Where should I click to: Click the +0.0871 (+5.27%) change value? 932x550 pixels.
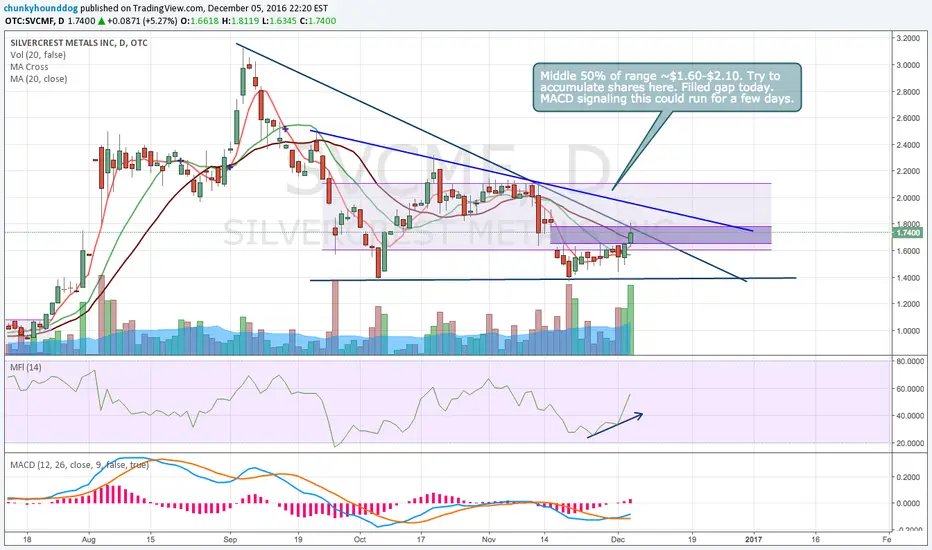[x=141, y=21]
